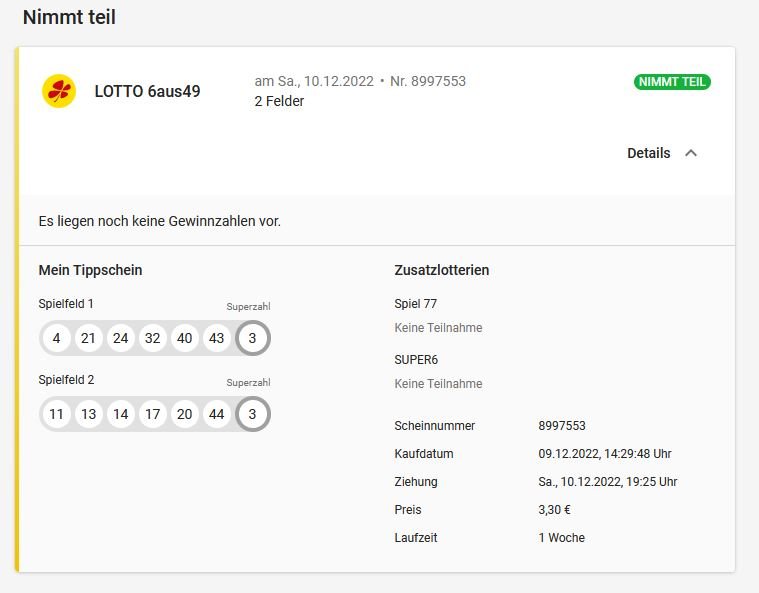Click Superzahl 3 ball in Spielfeld 1
Image resolution: width=759 pixels, height=593 pixels.
pos(252,338)
